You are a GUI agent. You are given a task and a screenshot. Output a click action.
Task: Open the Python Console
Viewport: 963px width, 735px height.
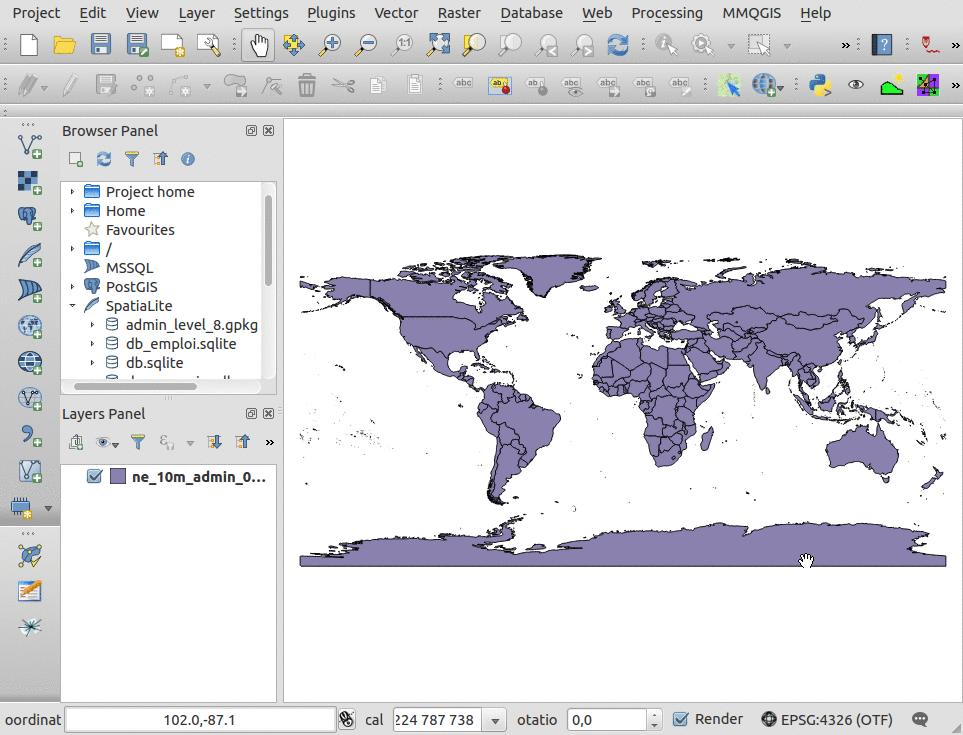(822, 86)
